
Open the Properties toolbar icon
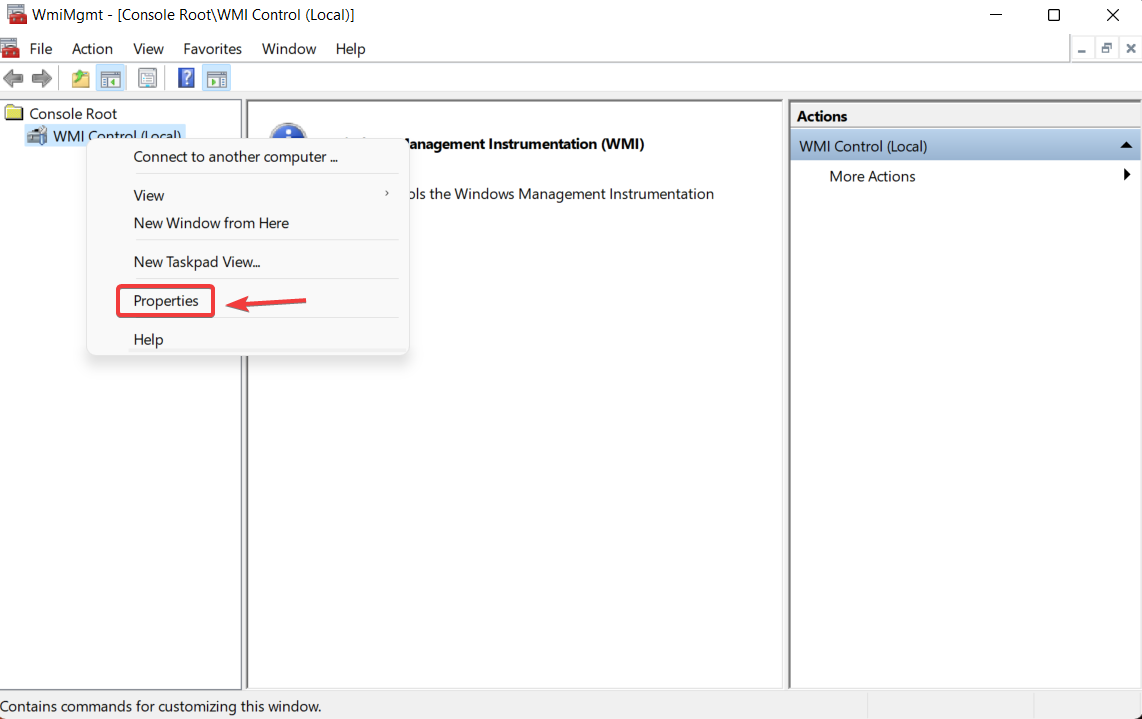pyautogui.click(x=147, y=77)
